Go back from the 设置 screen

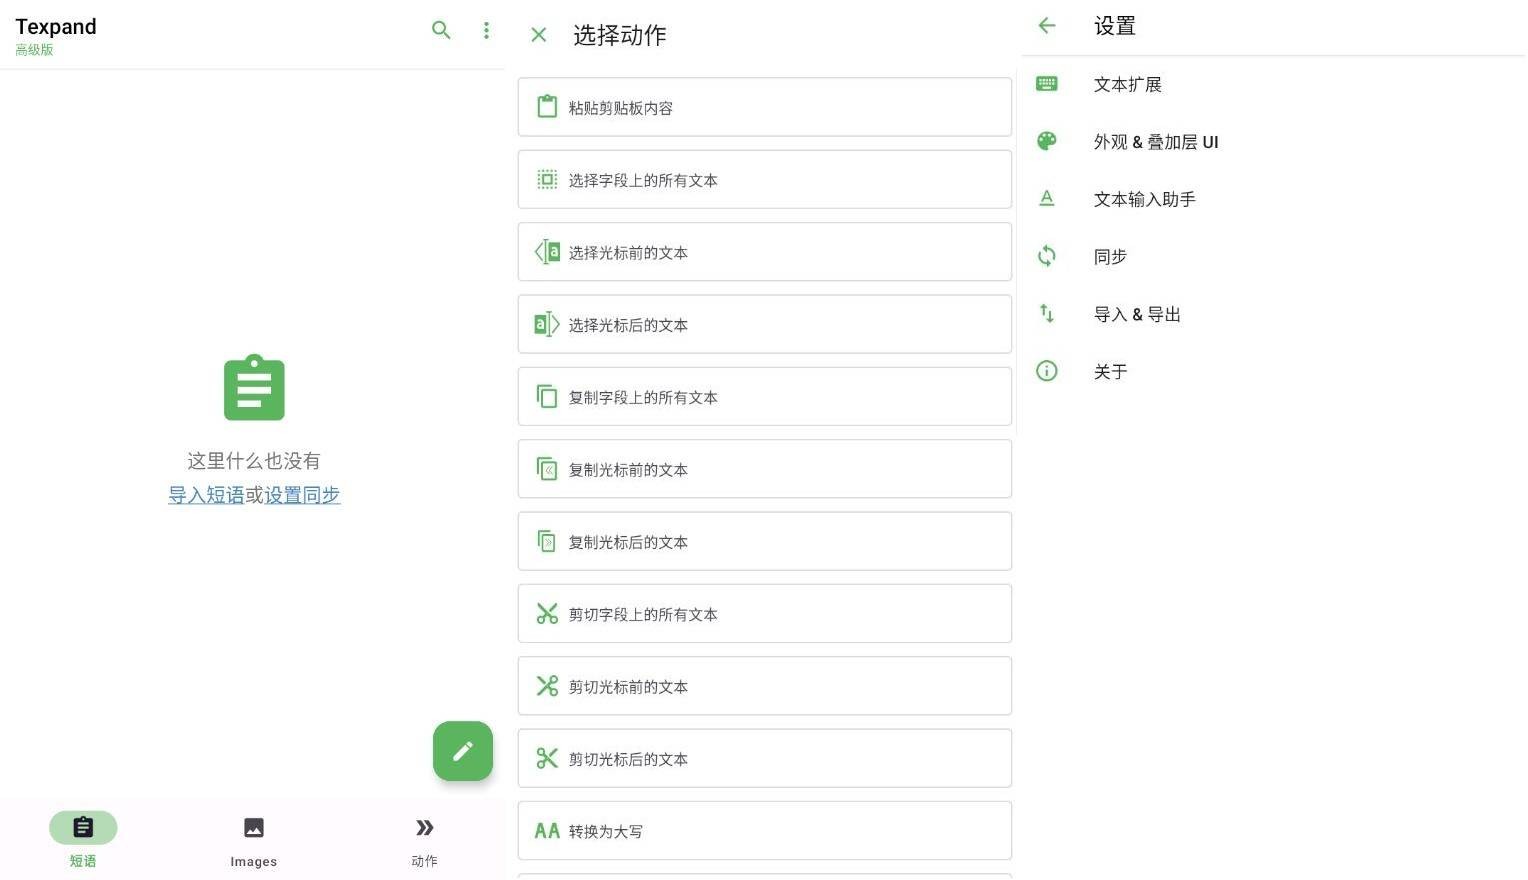(1047, 26)
